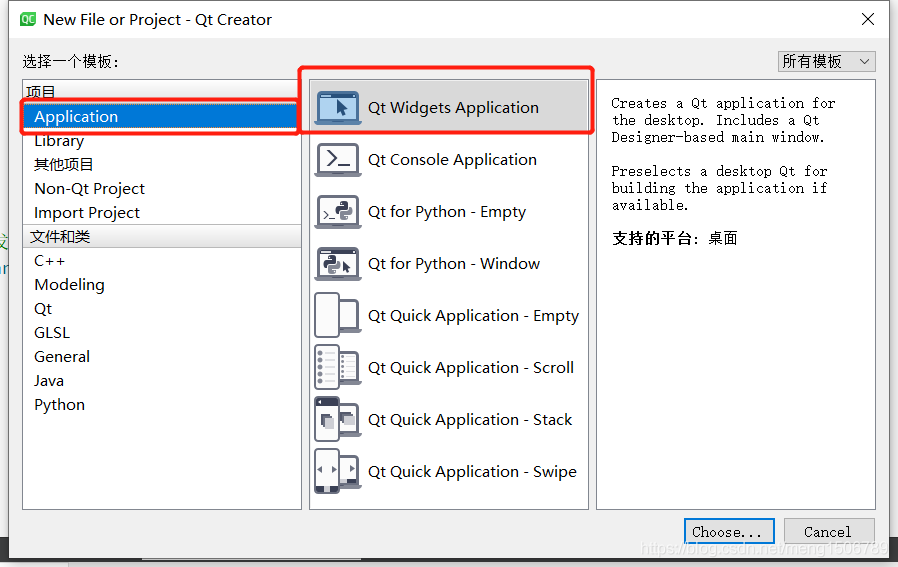Viewport: 898px width, 567px height.
Task: Click the Qt Creator logo in title bar
Action: click(27, 19)
